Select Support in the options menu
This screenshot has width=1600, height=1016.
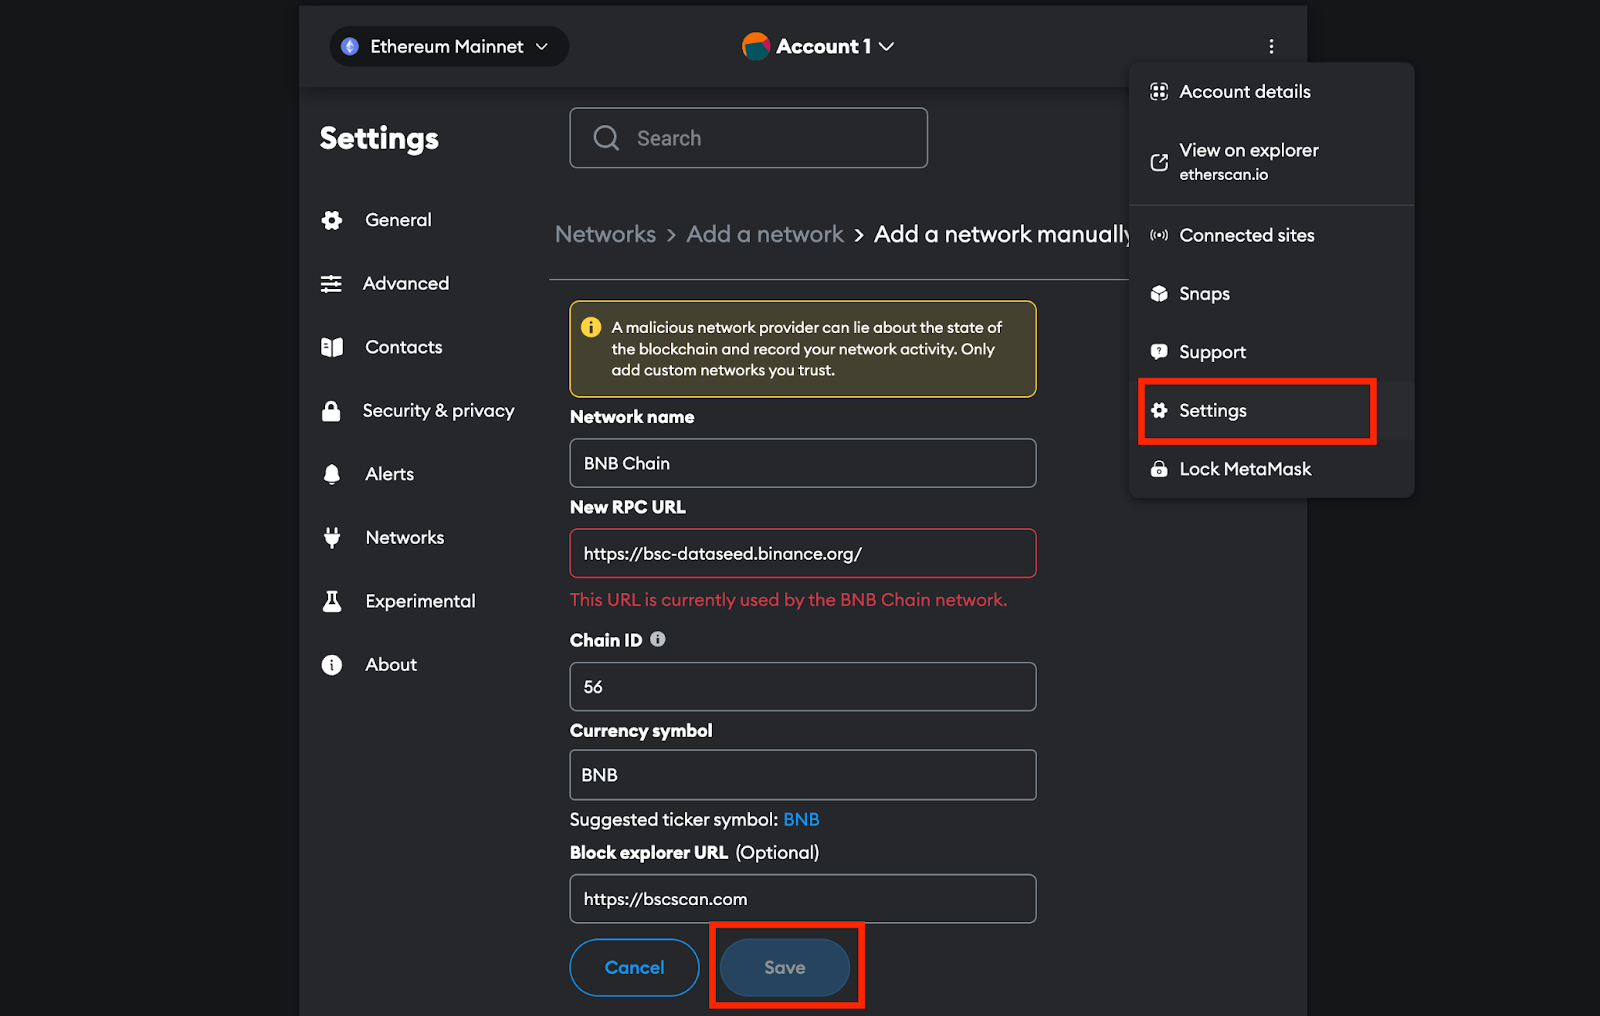coord(1271,352)
